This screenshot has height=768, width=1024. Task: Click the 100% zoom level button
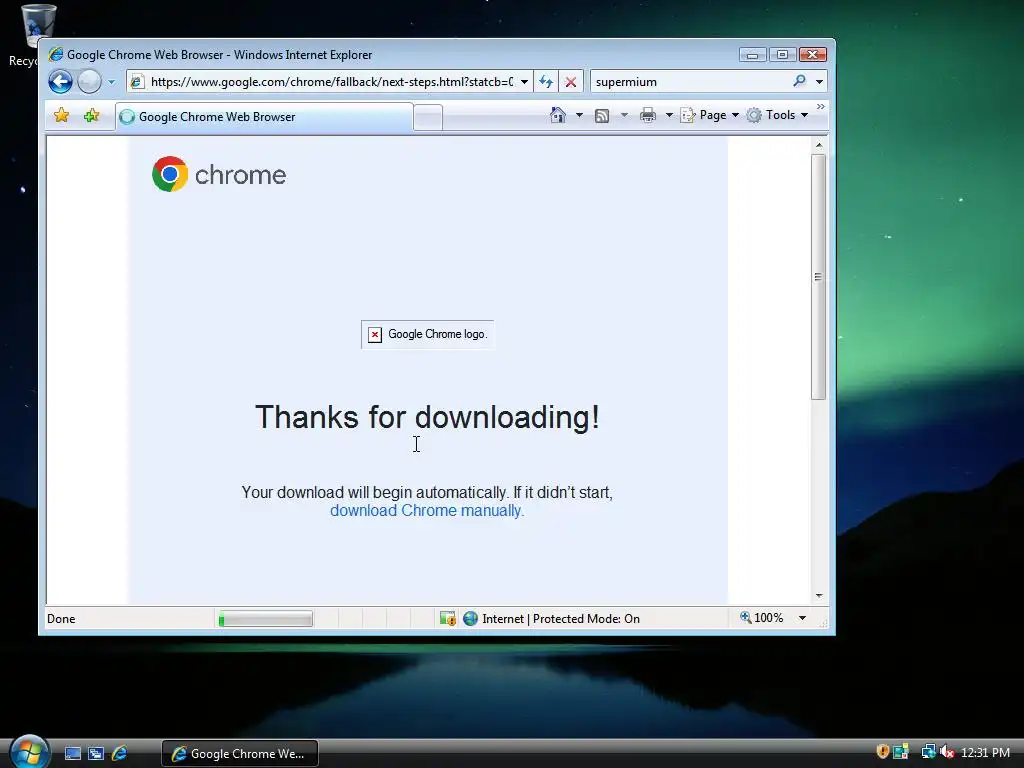click(x=761, y=618)
